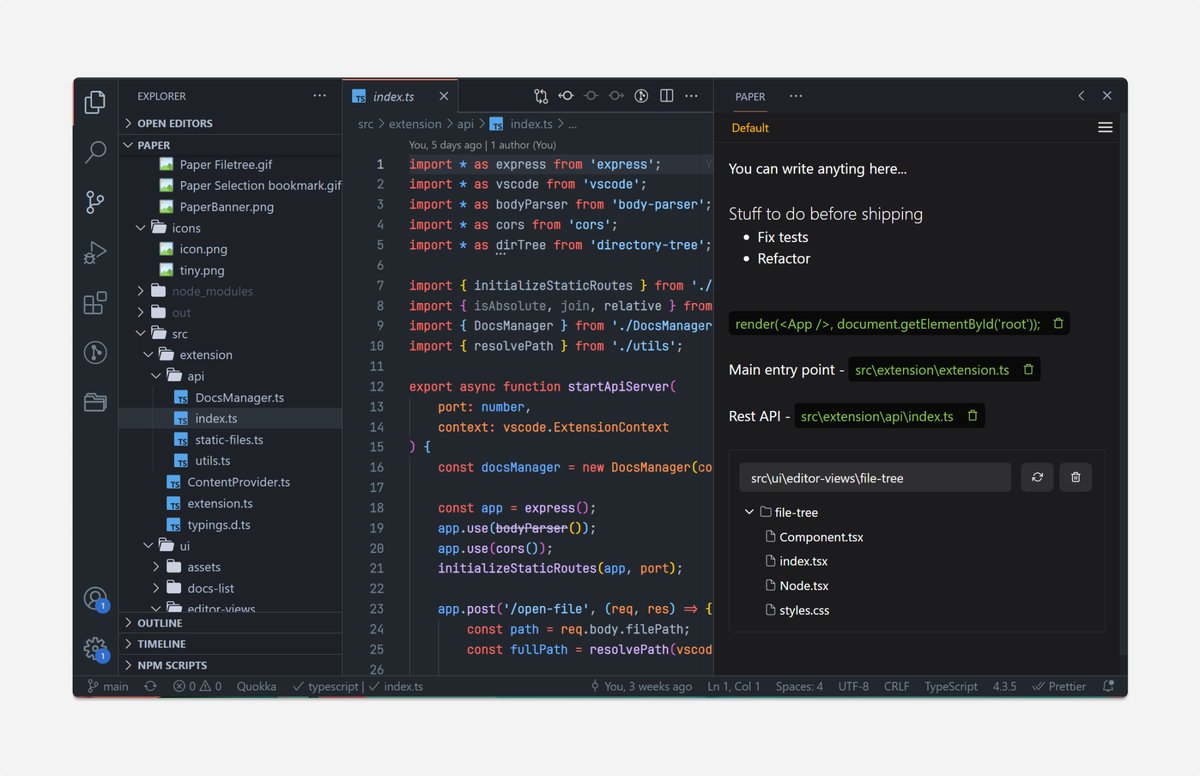Click the back chevron in Paper panel
The image size is (1200, 776).
click(1081, 96)
